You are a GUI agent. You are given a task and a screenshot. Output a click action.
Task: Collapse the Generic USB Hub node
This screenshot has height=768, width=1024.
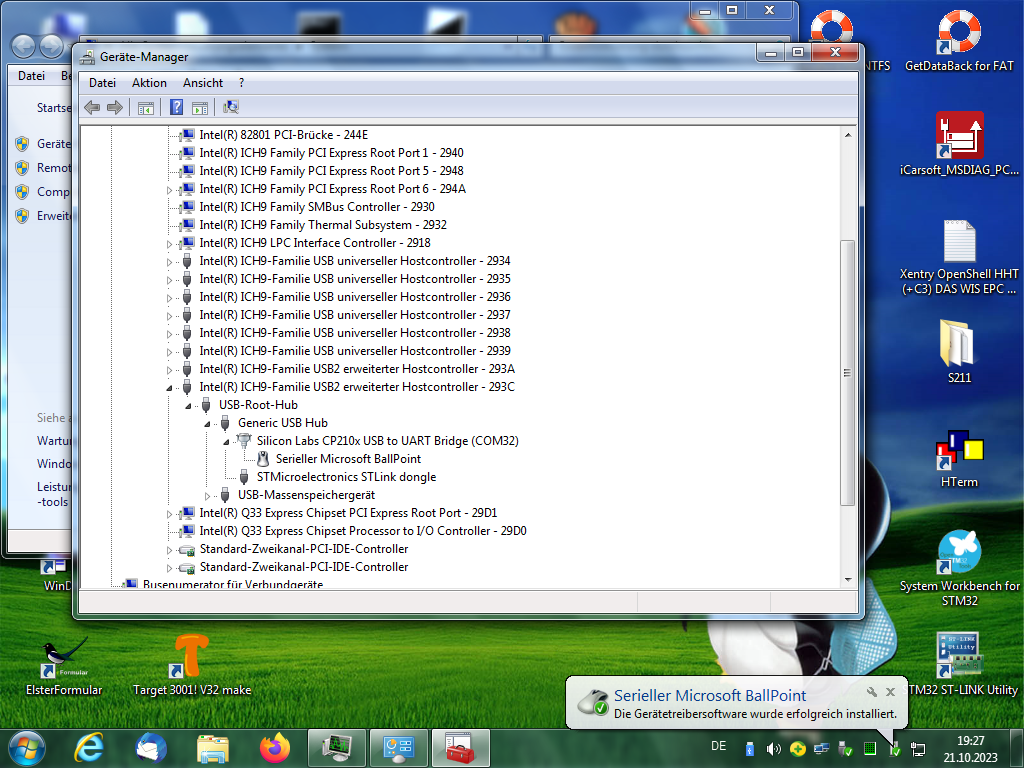[x=207, y=424]
